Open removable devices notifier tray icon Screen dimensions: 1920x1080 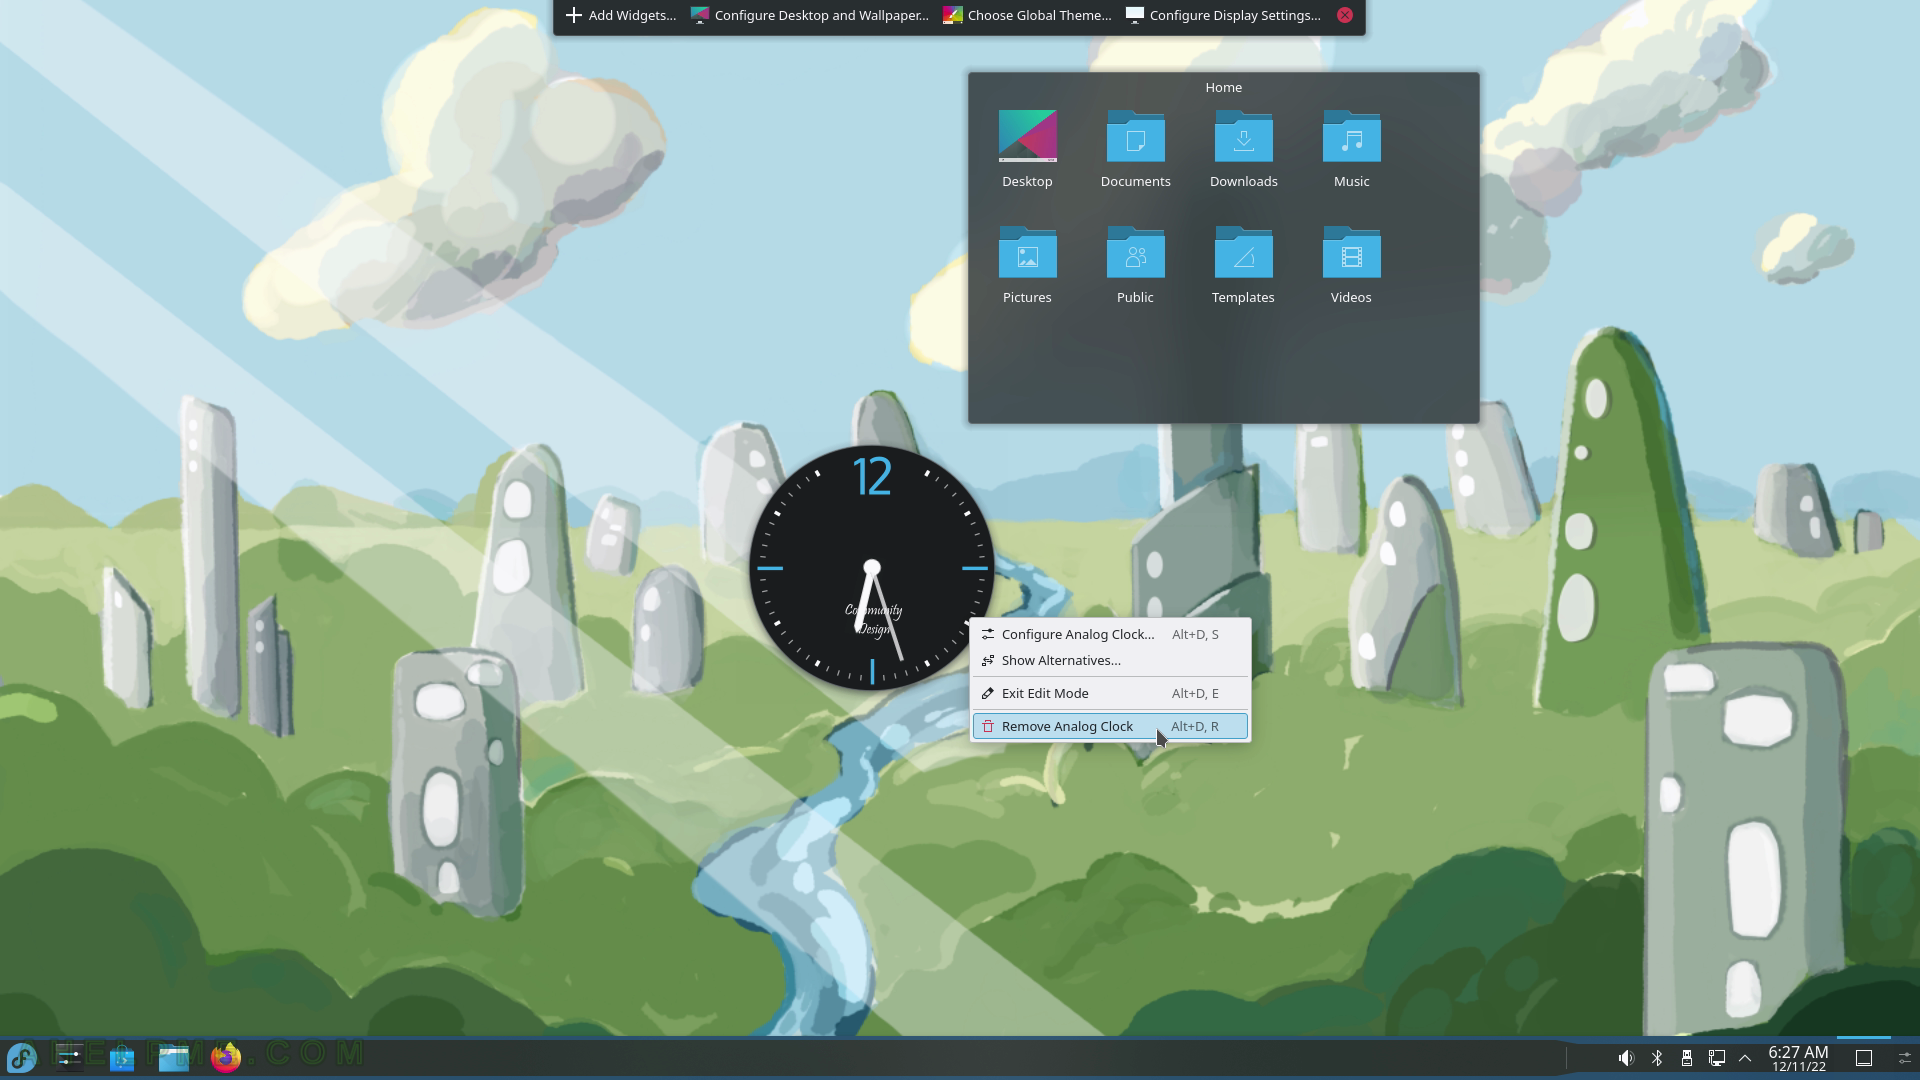coord(1686,1058)
